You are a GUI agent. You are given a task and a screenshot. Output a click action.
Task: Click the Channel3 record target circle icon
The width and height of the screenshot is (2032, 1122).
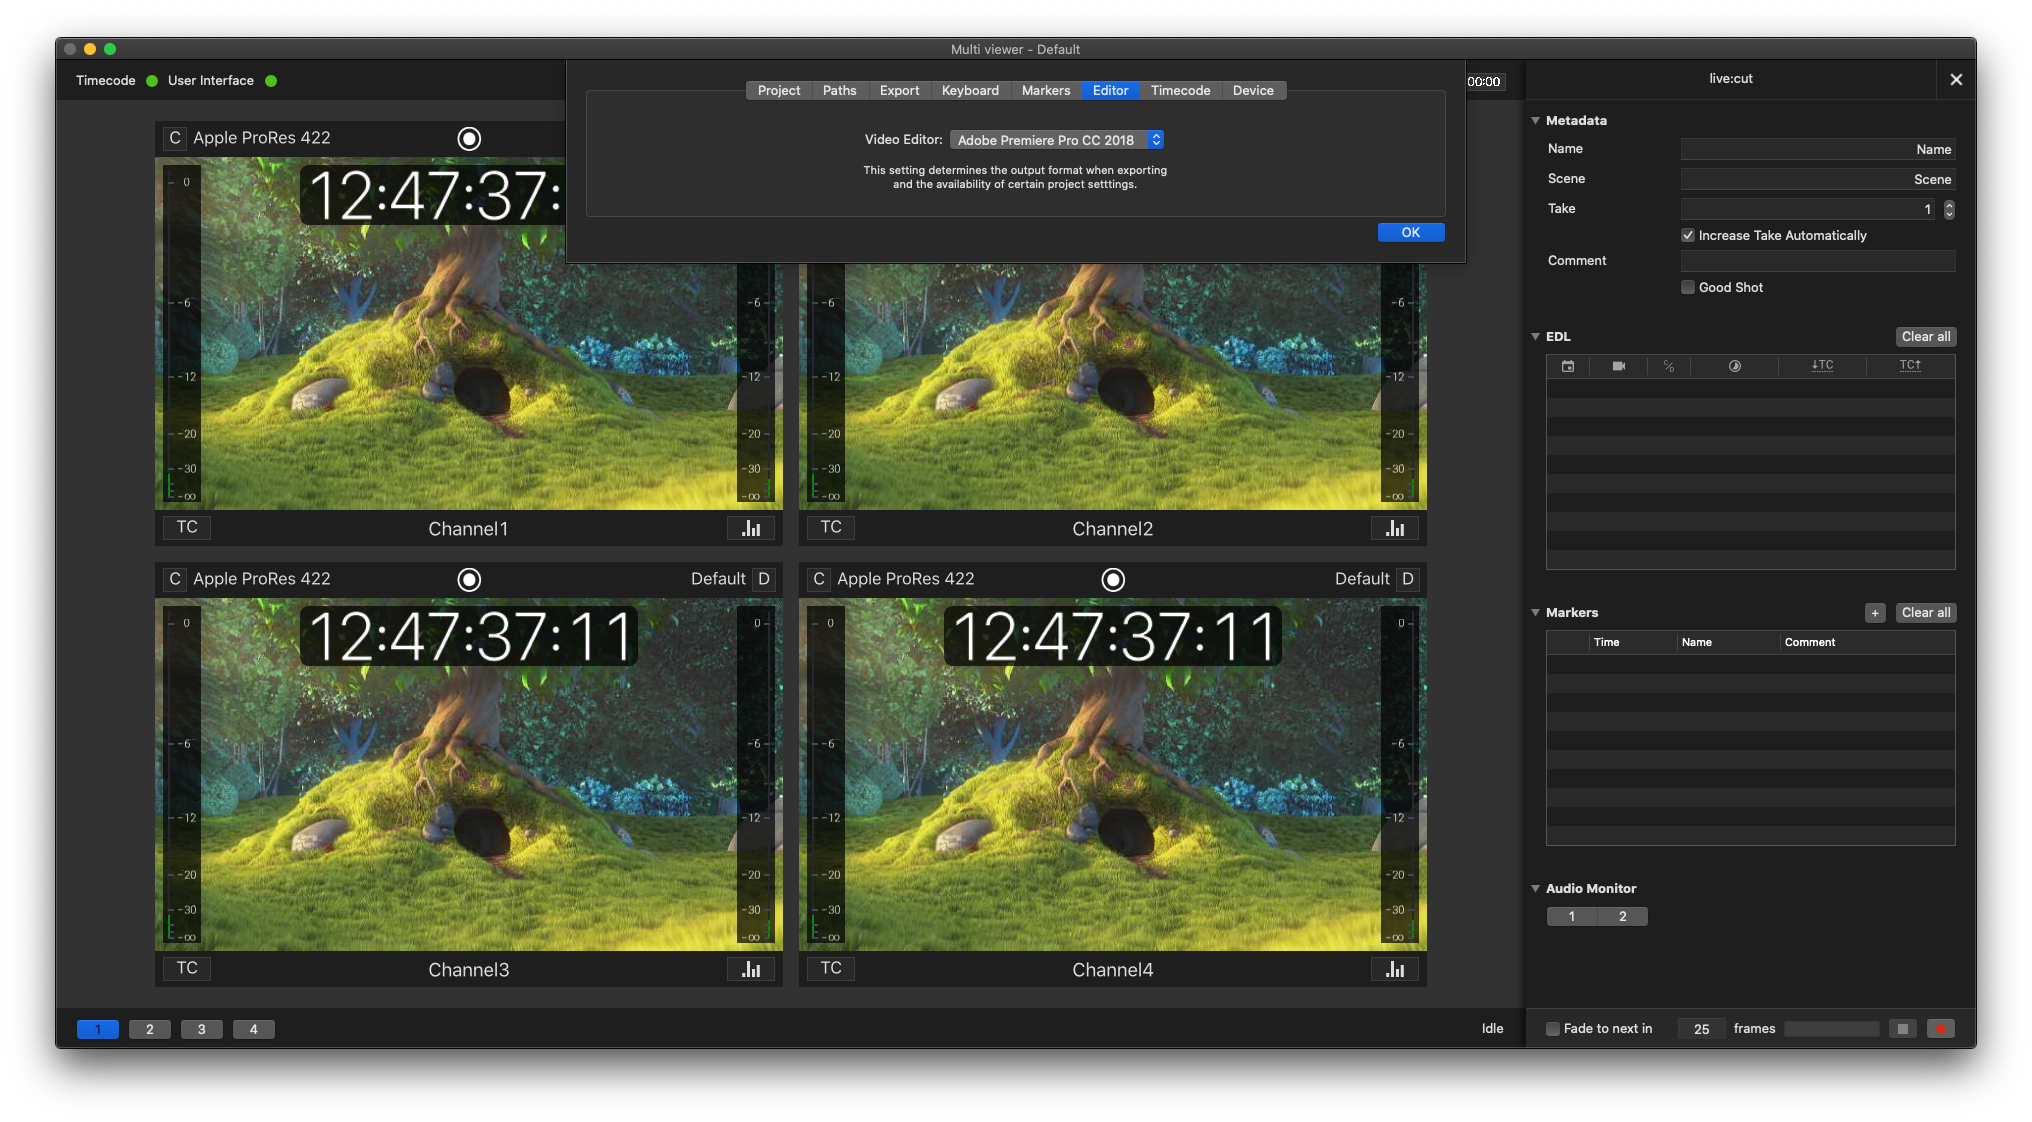pyautogui.click(x=469, y=580)
